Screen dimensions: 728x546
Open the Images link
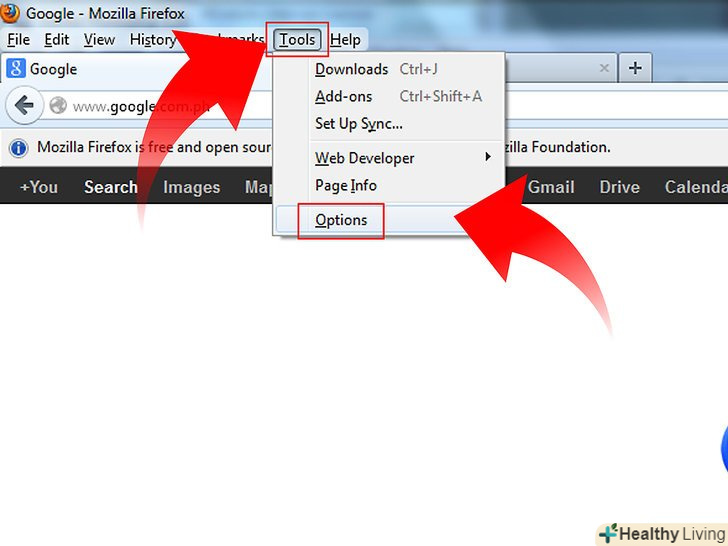pos(191,187)
